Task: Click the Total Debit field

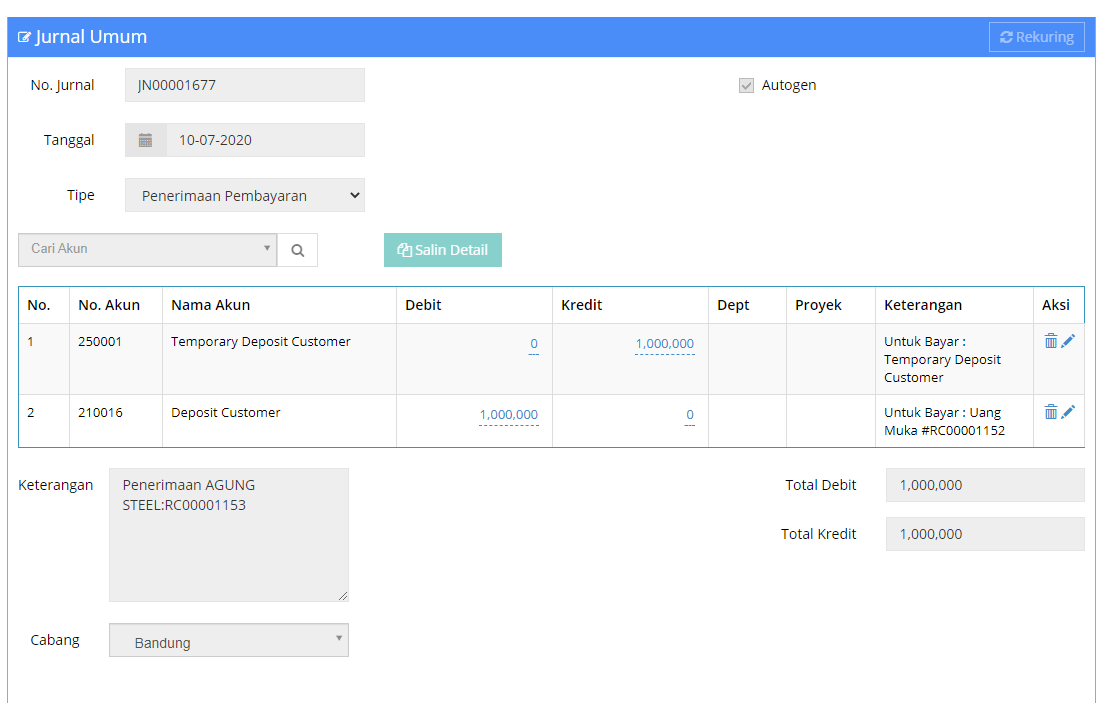Action: pos(985,485)
